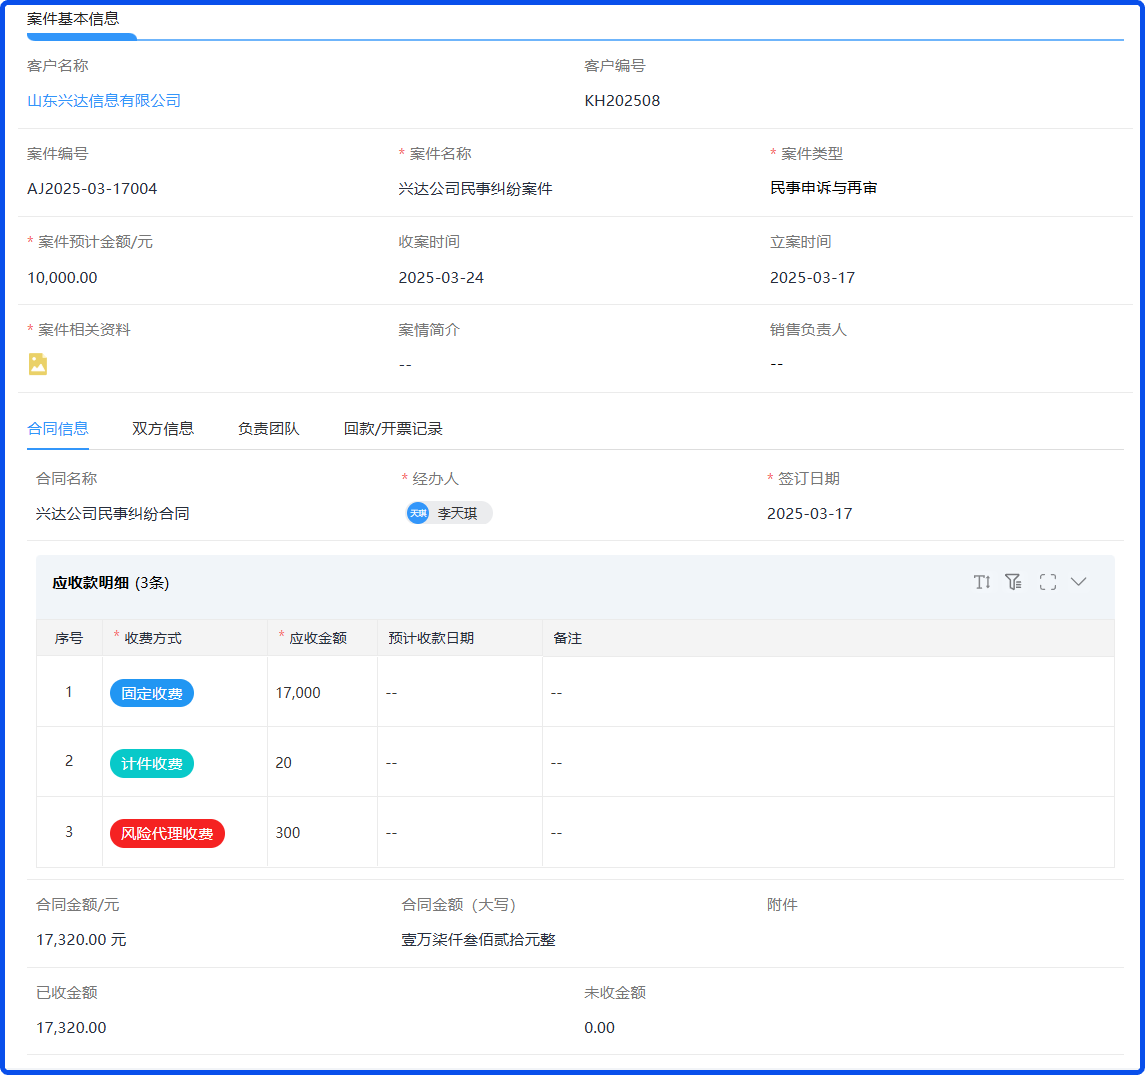Click the 经办人 李天琪 name chip
This screenshot has height=1075, width=1145.
[x=457, y=513]
